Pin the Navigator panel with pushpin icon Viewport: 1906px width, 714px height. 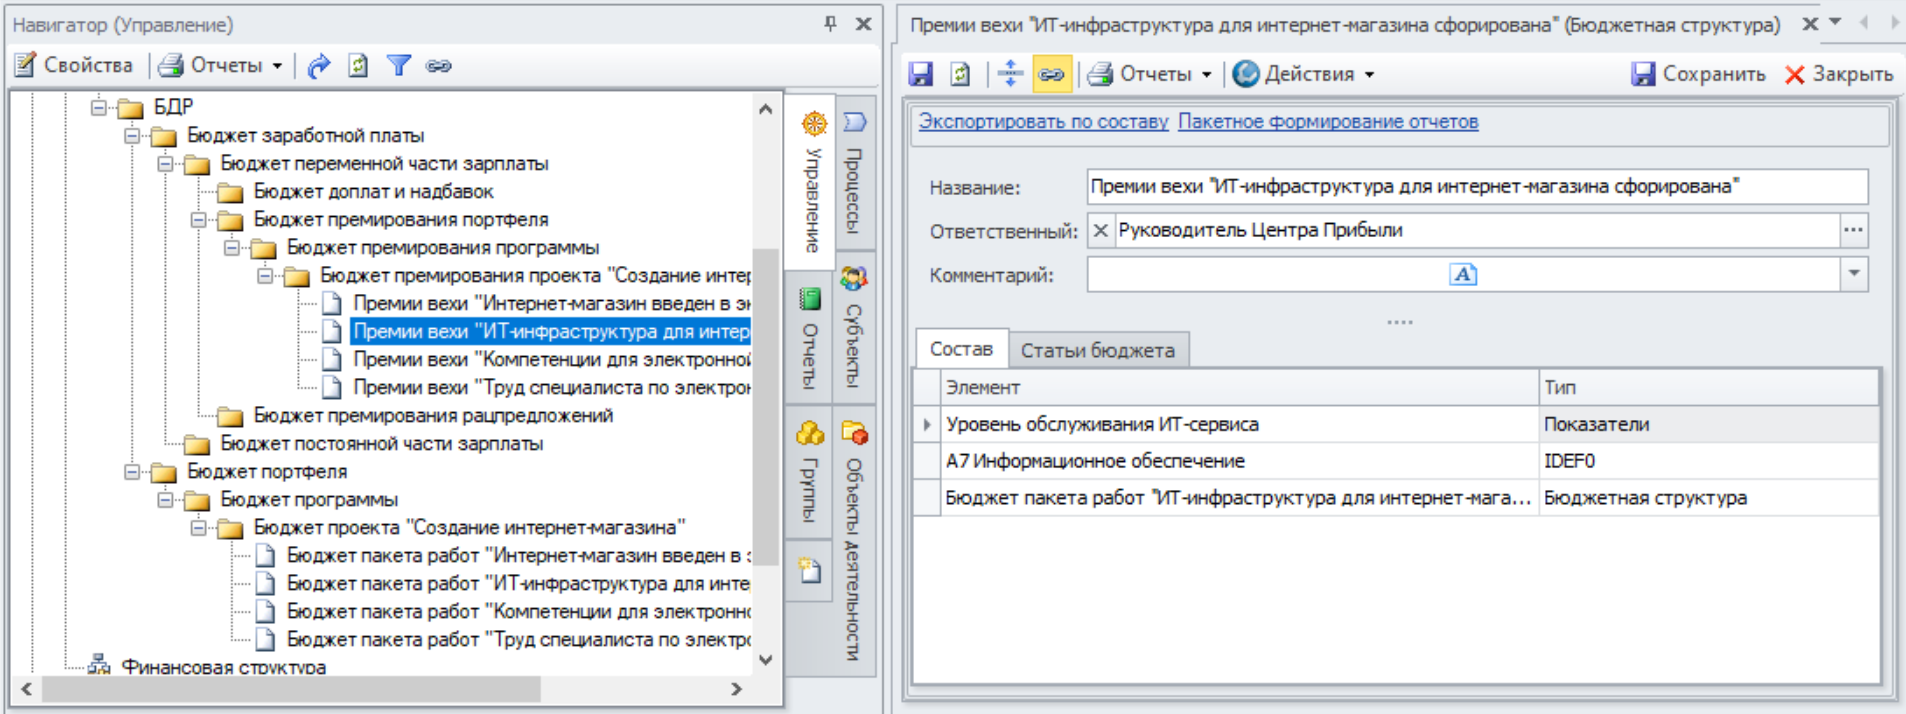pos(830,24)
